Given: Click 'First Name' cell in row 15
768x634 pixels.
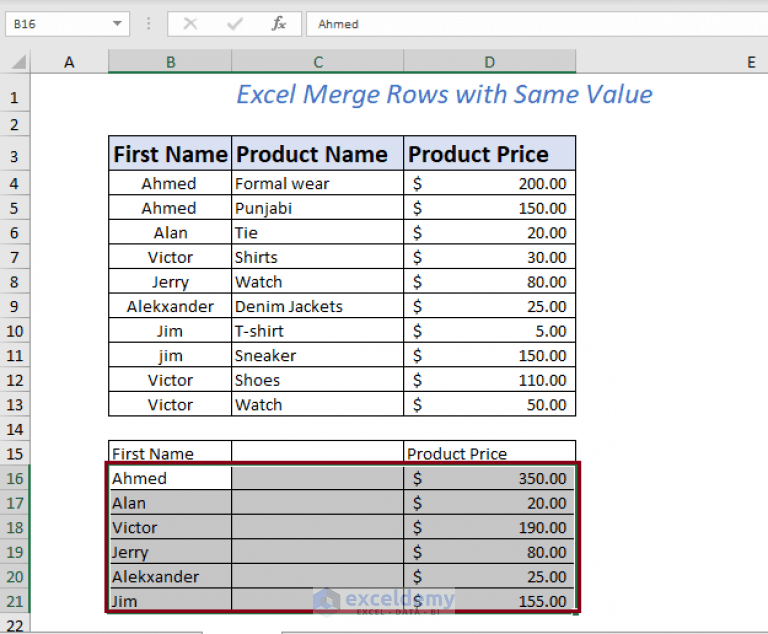Looking at the screenshot, I should pos(170,453).
